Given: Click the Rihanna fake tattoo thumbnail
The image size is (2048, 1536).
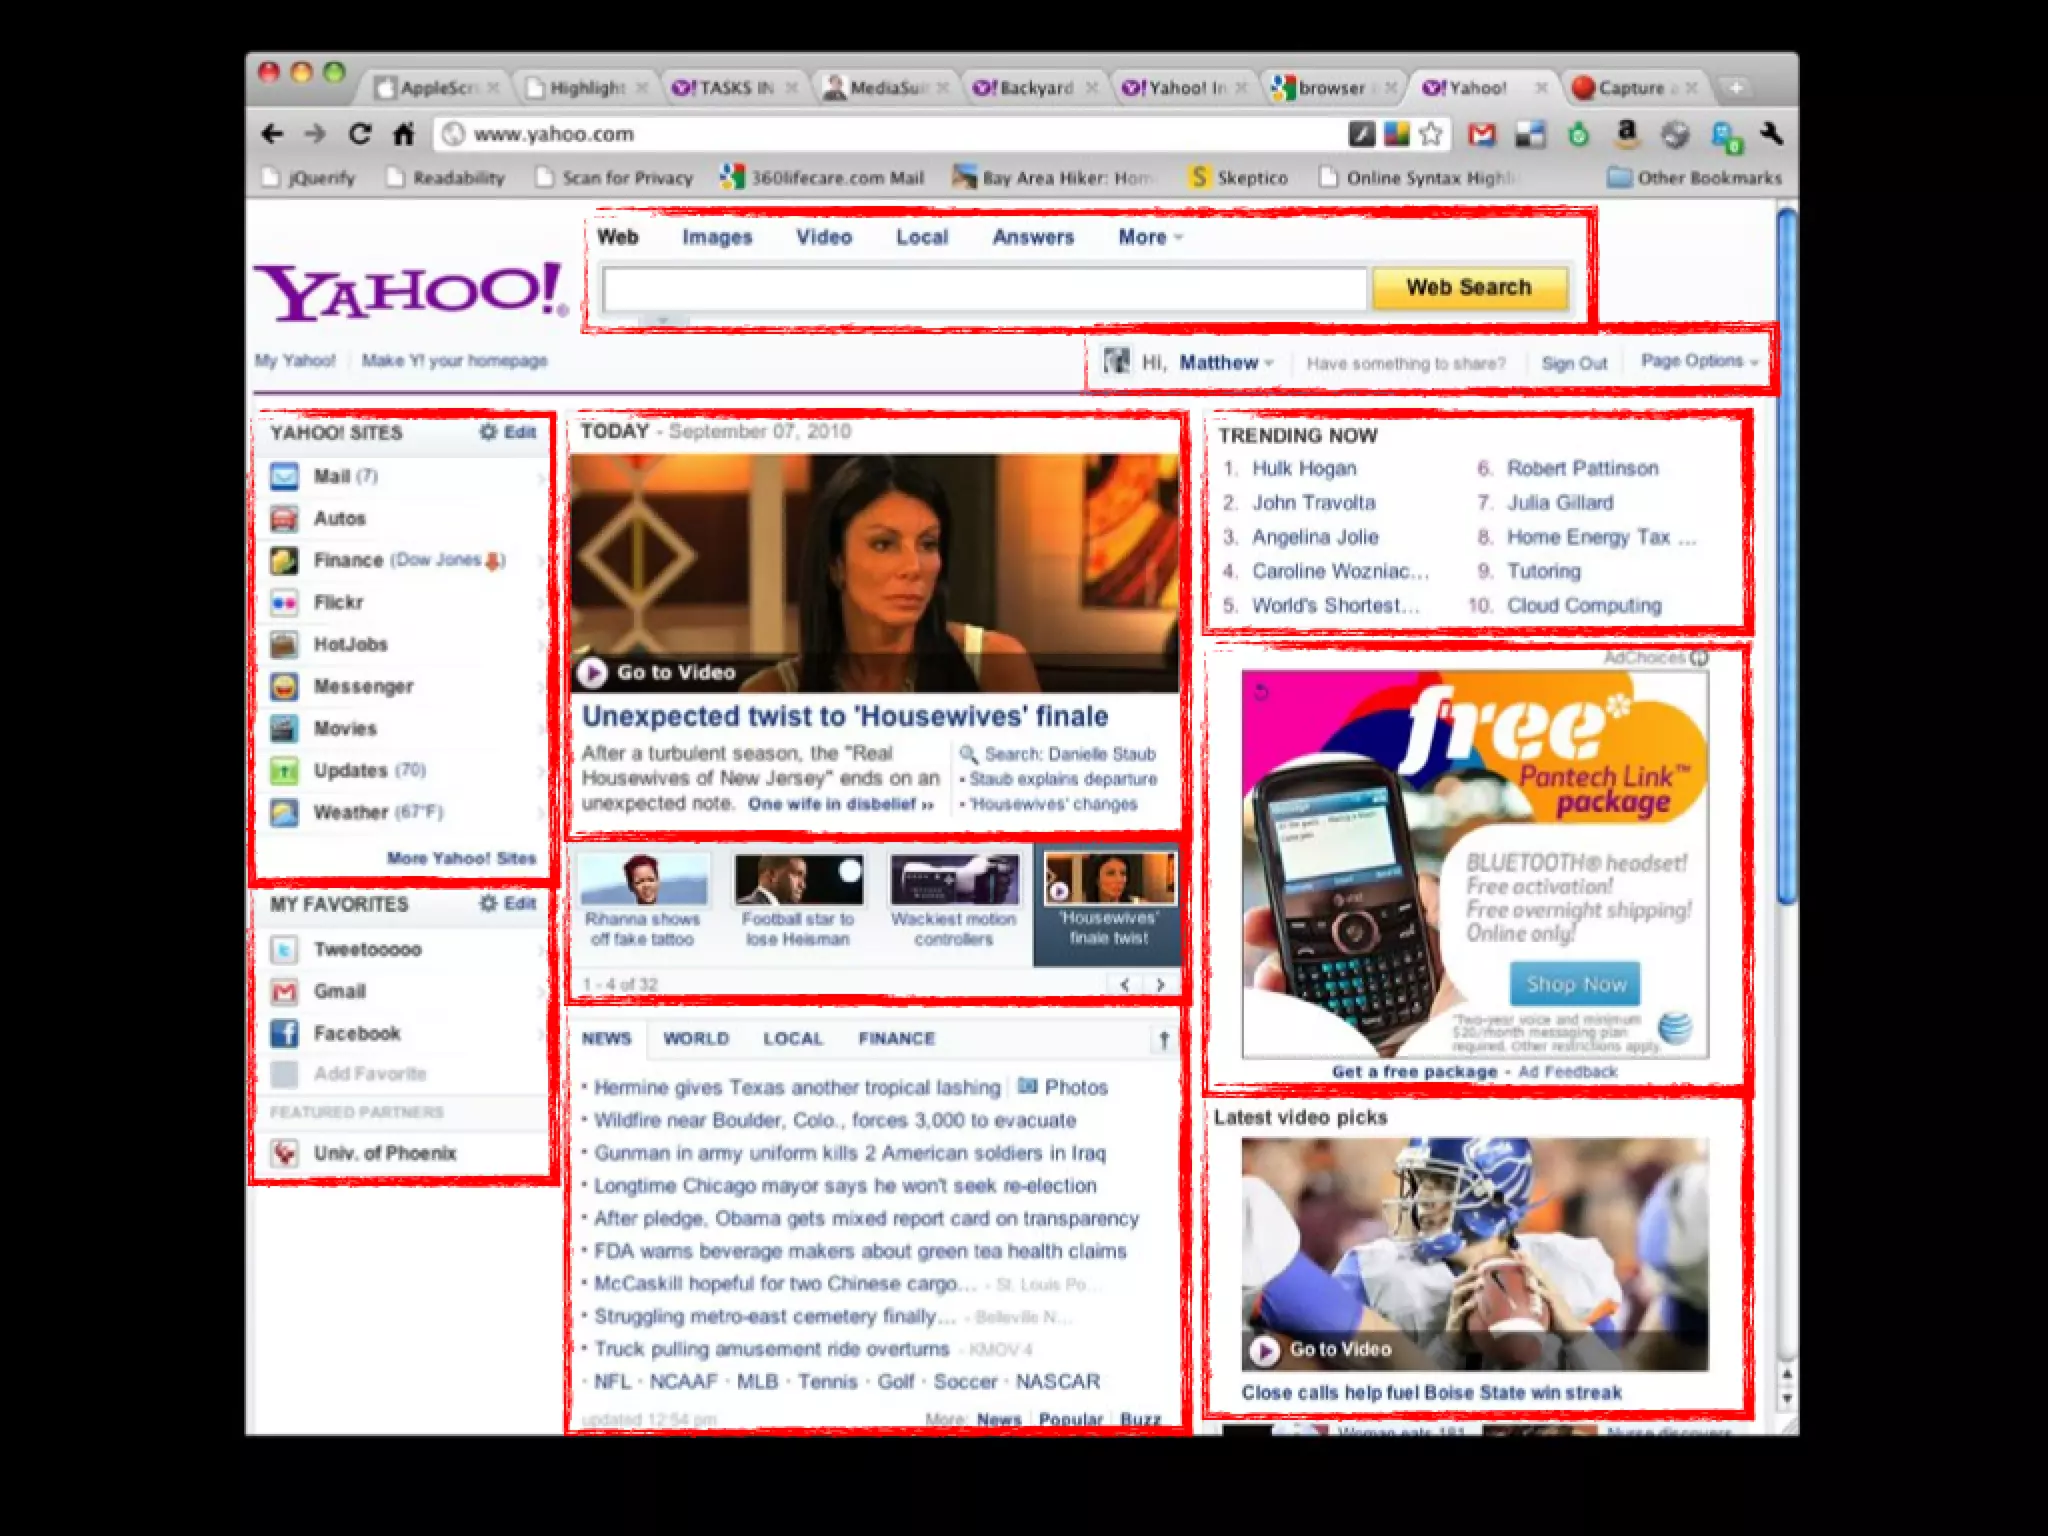Looking at the screenshot, I should click(x=644, y=880).
